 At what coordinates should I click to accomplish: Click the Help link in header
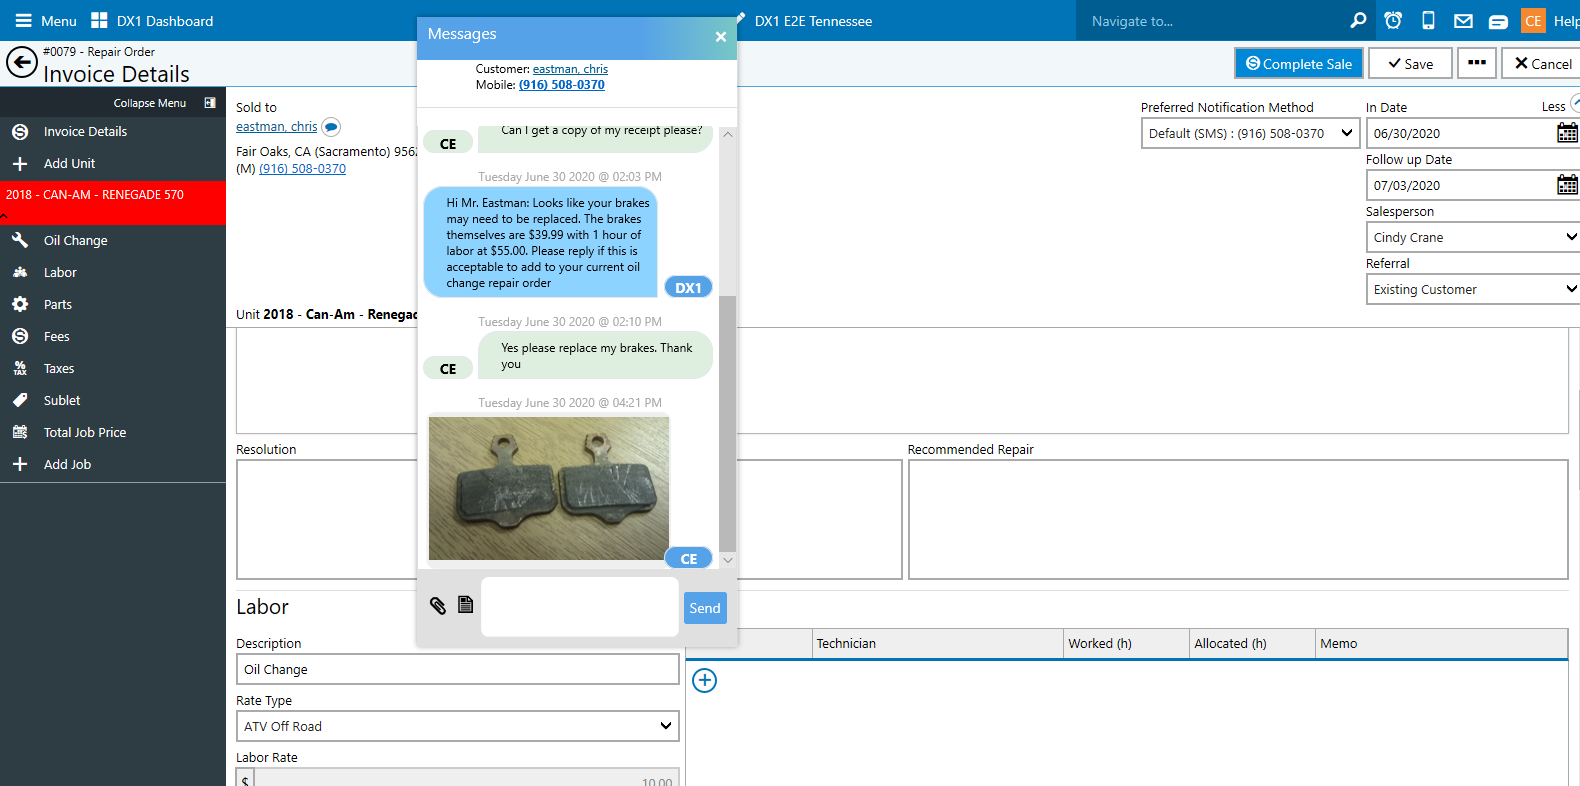[1566, 21]
